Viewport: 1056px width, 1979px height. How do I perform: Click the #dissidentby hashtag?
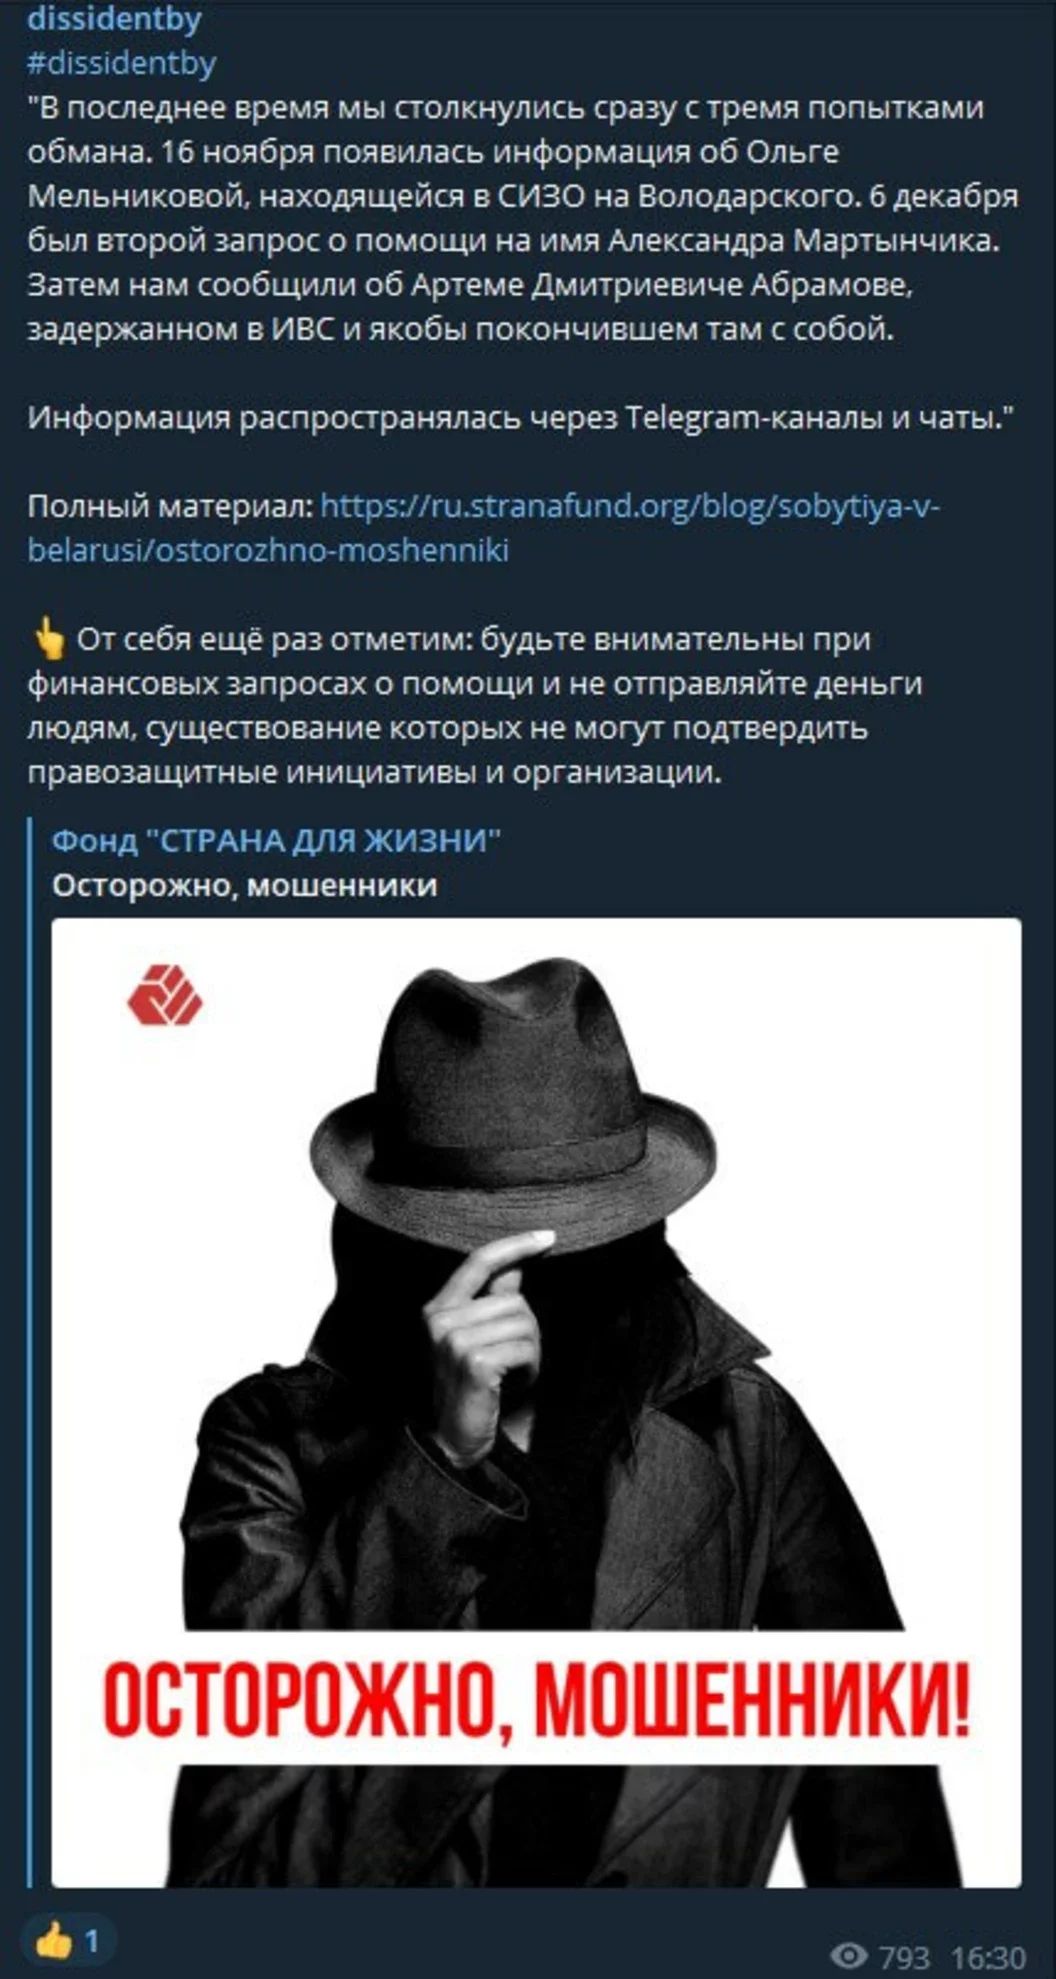point(122,63)
